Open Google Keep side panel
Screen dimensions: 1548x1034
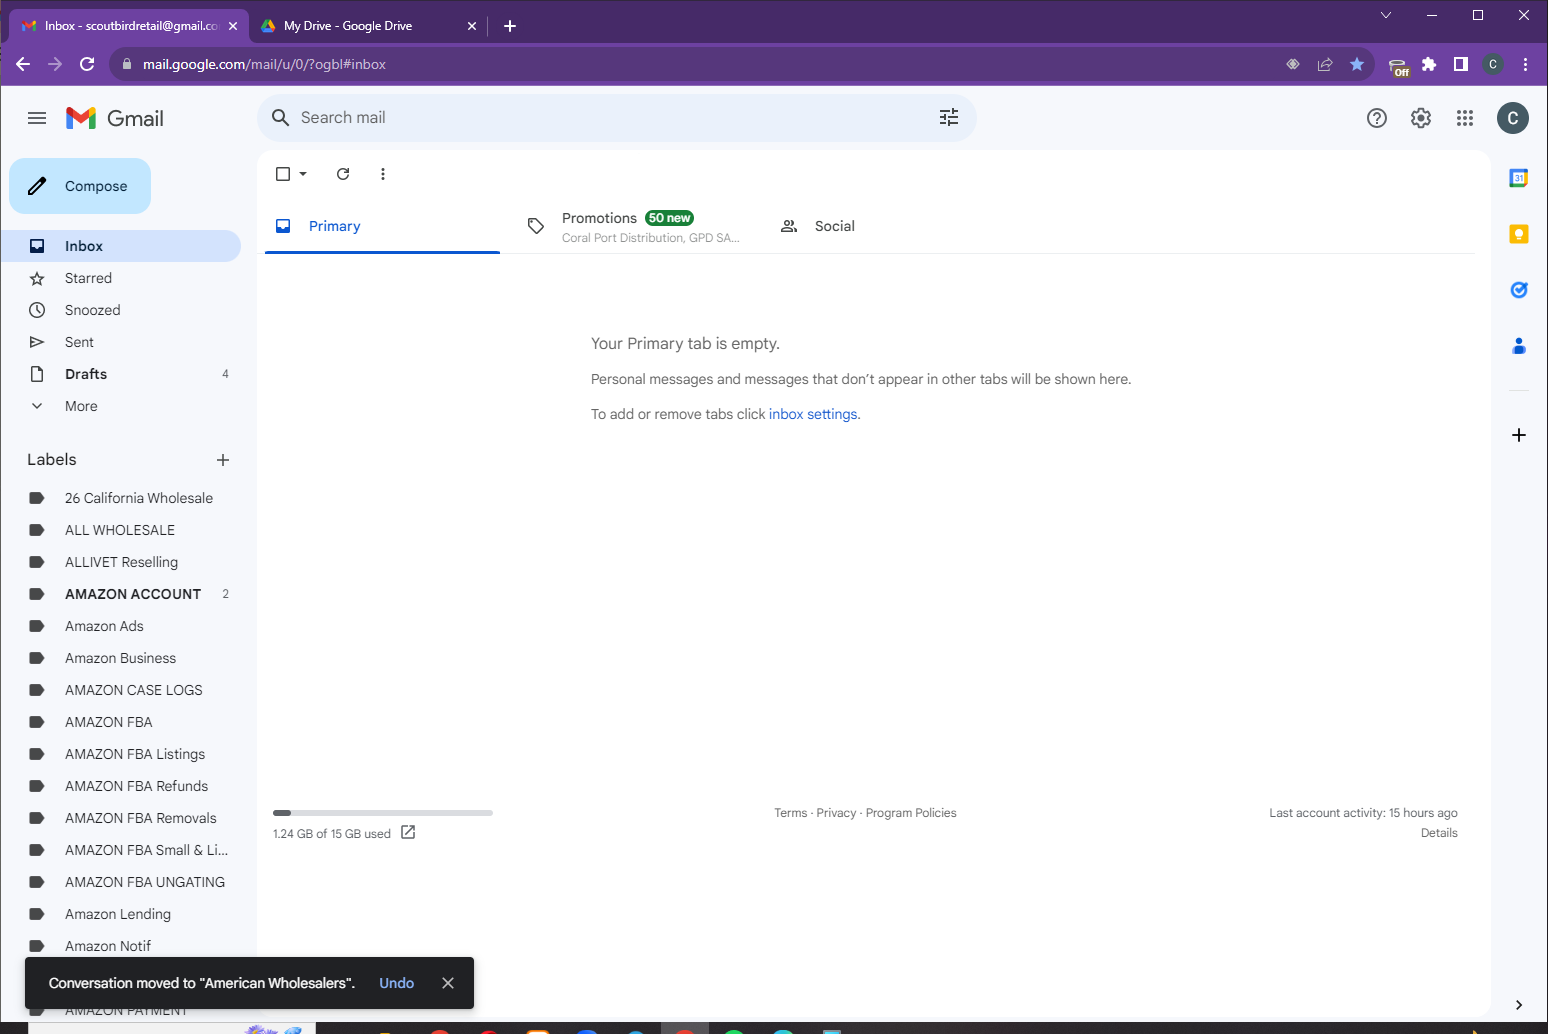coord(1519,234)
